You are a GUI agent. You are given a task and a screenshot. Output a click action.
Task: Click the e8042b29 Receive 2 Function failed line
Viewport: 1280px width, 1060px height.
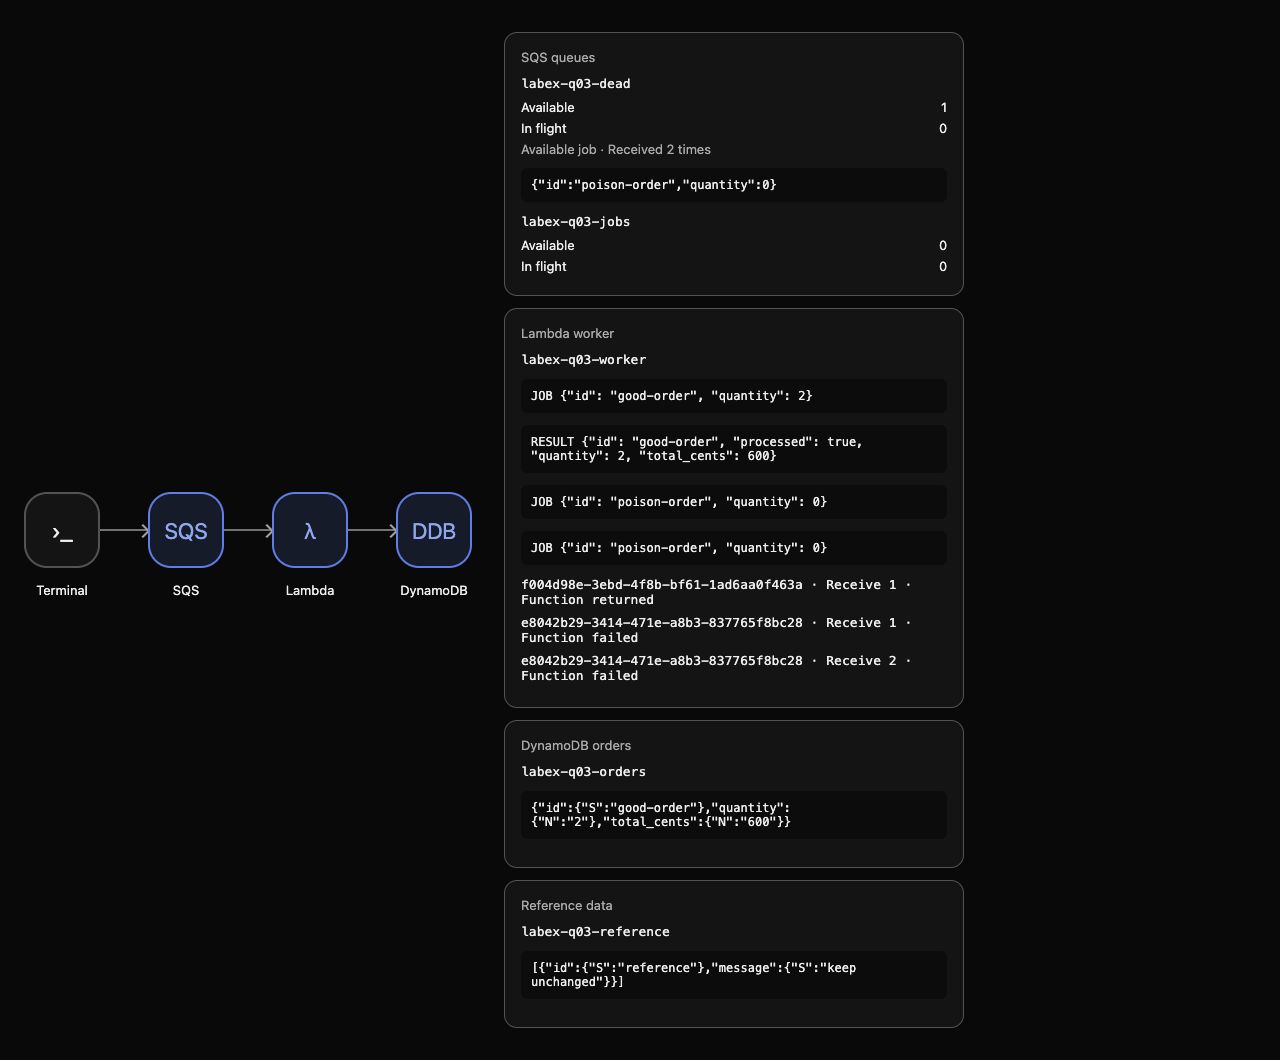pos(716,668)
